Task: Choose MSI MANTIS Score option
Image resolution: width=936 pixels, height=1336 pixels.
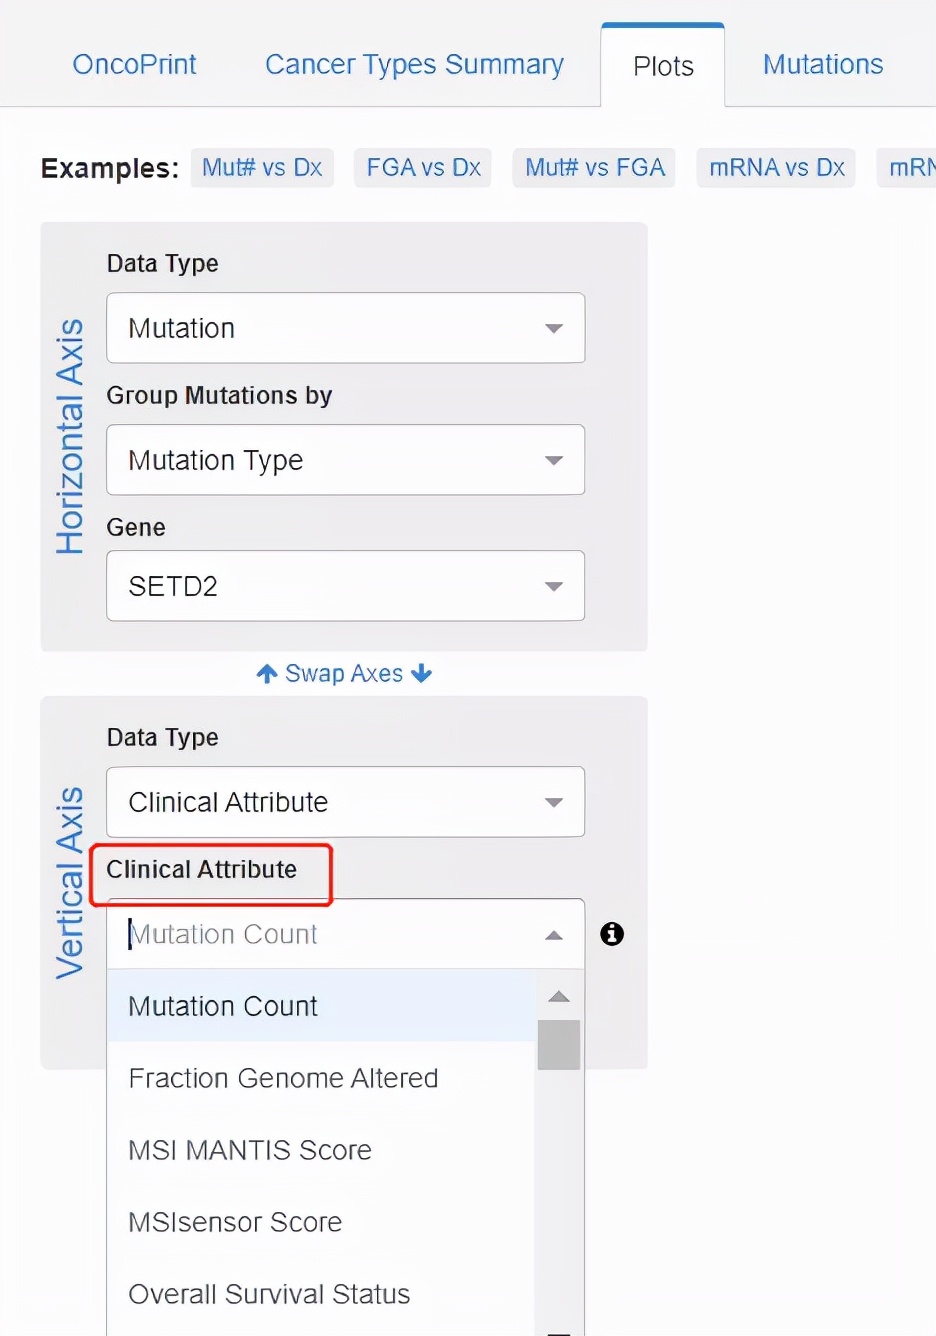Action: coord(250,1150)
